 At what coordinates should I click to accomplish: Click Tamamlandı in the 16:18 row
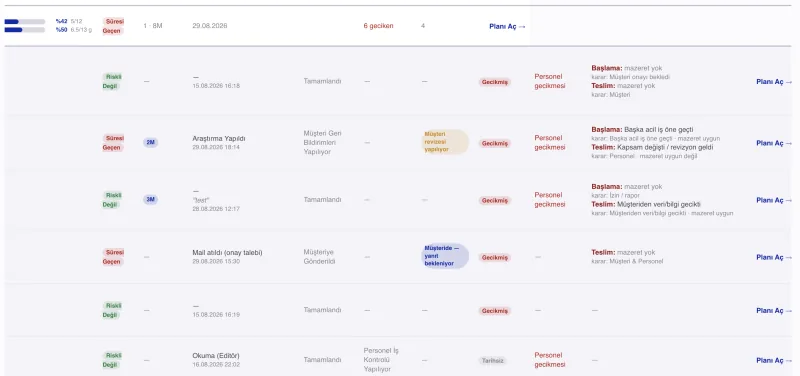[322, 82]
